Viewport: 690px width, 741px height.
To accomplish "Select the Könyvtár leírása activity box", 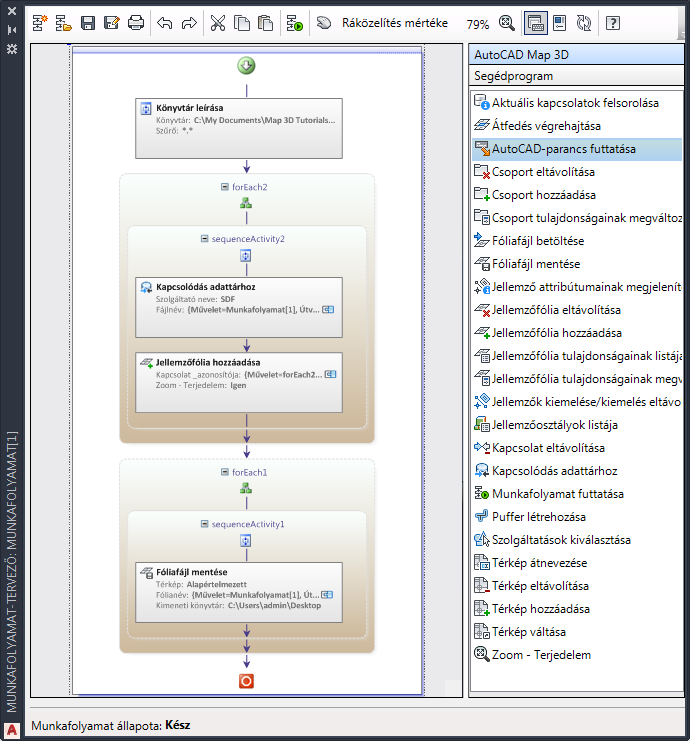I will tap(239, 129).
